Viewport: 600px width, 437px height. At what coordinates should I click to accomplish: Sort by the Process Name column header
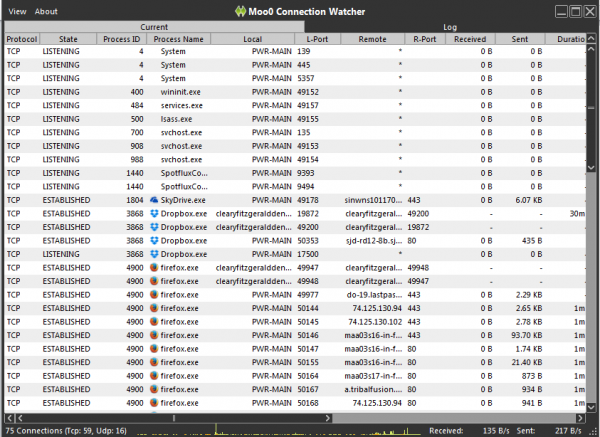coord(178,39)
